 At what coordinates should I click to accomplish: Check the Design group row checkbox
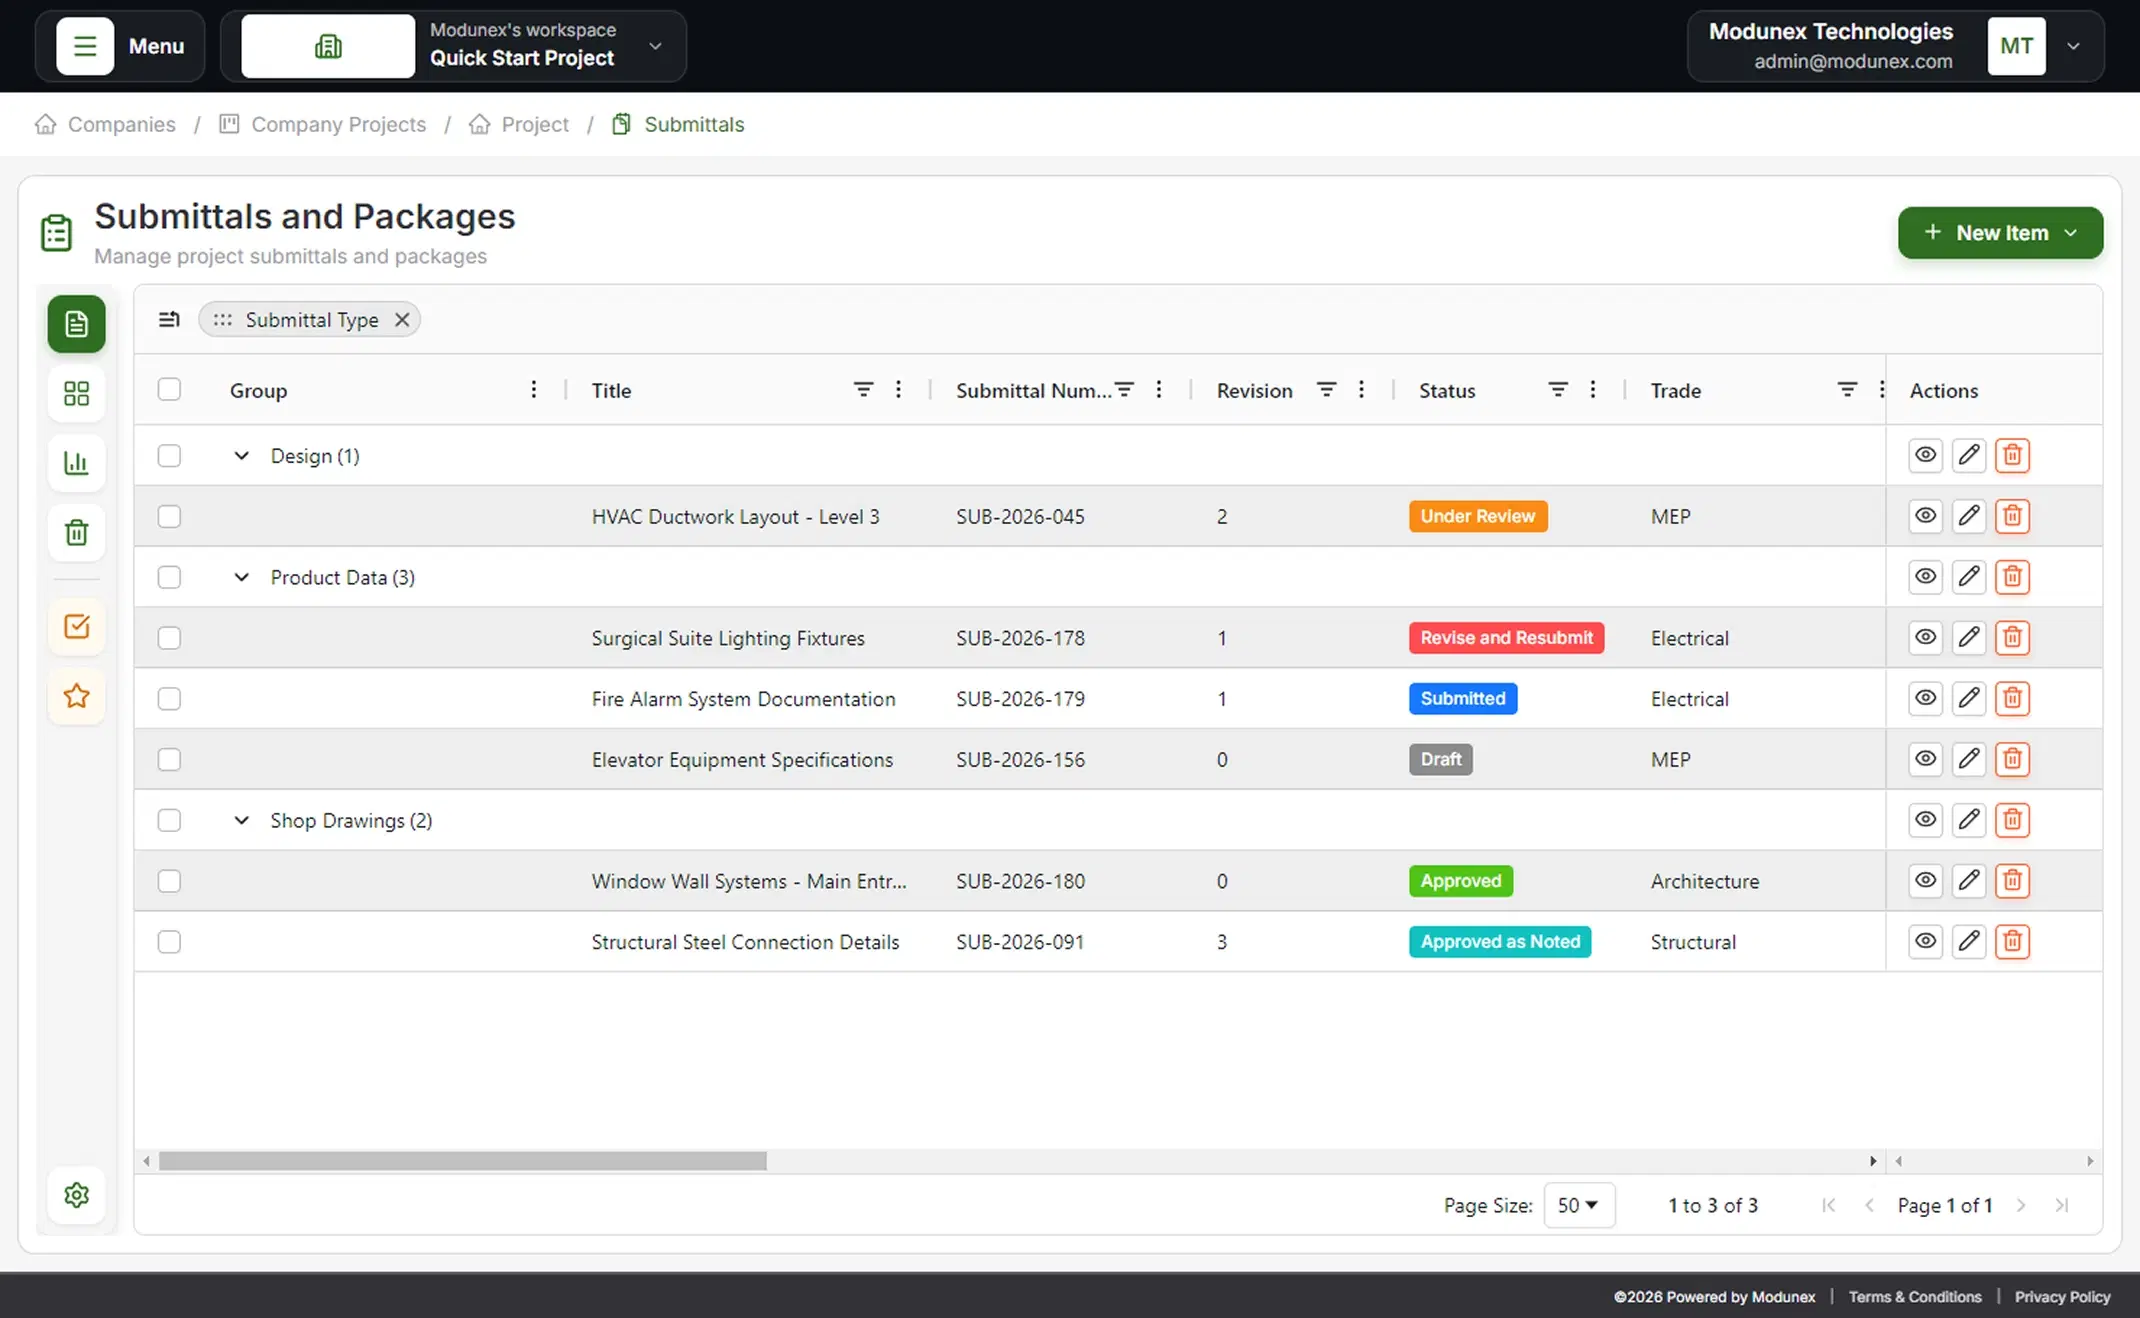coord(169,455)
